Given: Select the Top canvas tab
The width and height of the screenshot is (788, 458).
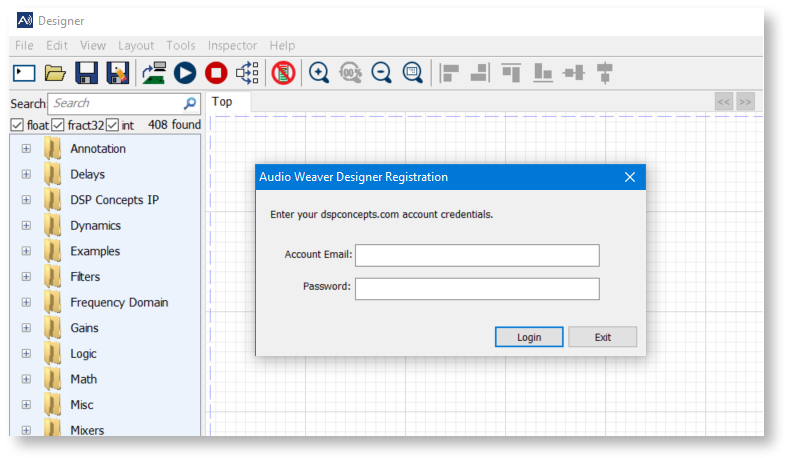Looking at the screenshot, I should [222, 101].
